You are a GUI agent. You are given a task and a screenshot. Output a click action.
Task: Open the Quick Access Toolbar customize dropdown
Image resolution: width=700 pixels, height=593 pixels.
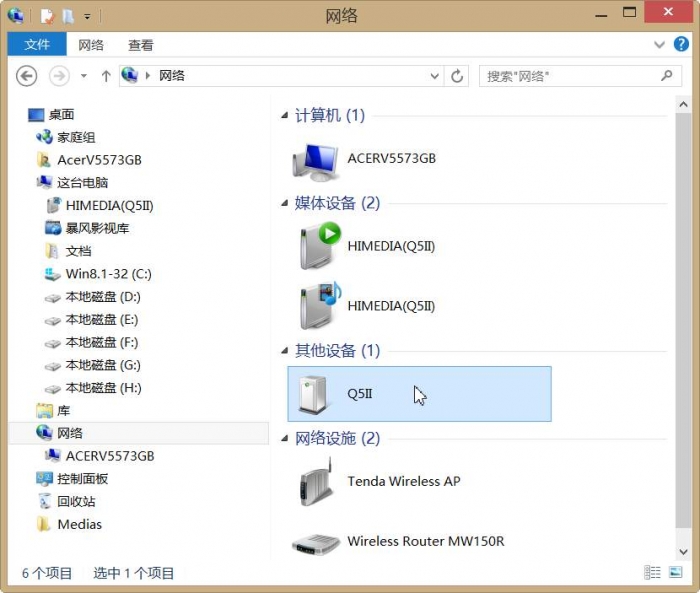[88, 17]
